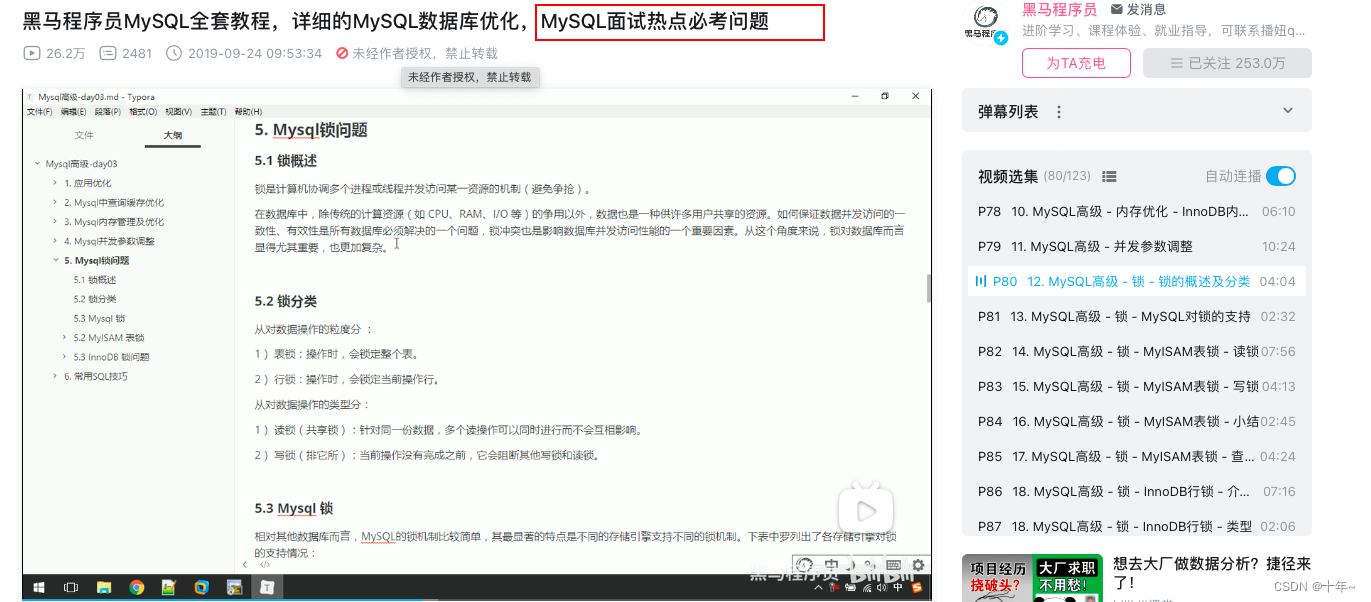Screen dimensions: 1371x602
Task: Select the current P80 锁的概述及分类 row
Action: [1137, 282]
